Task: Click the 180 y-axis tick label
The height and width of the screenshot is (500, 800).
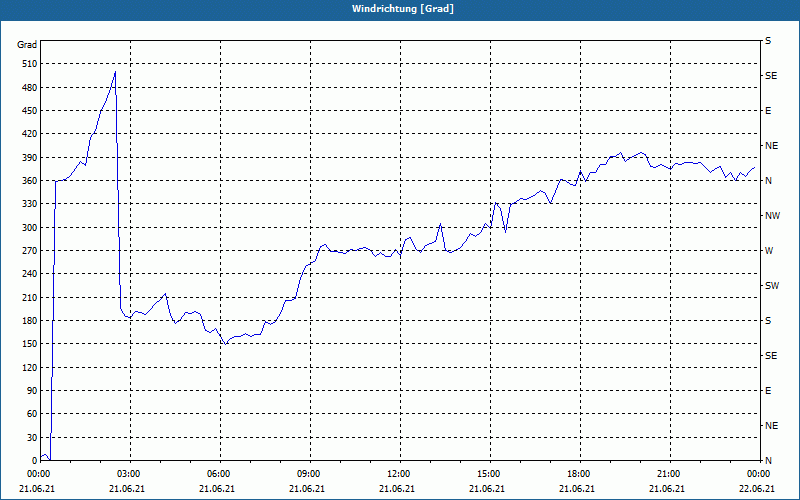Action: click(30, 321)
